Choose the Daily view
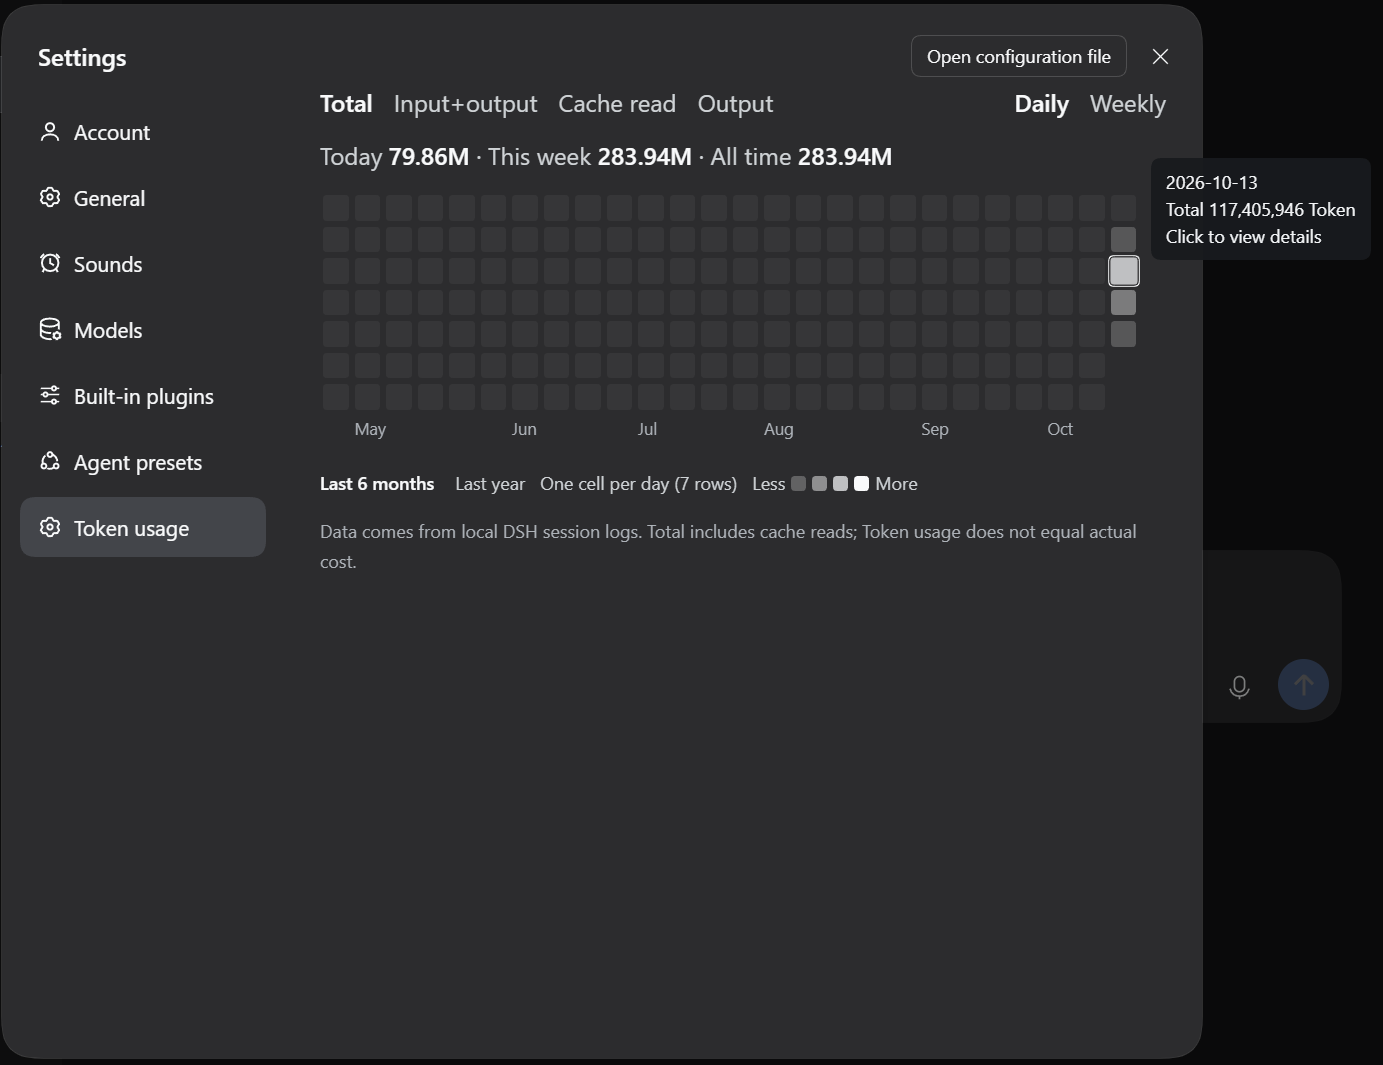Screen dimensions: 1383x1065 tap(1041, 104)
